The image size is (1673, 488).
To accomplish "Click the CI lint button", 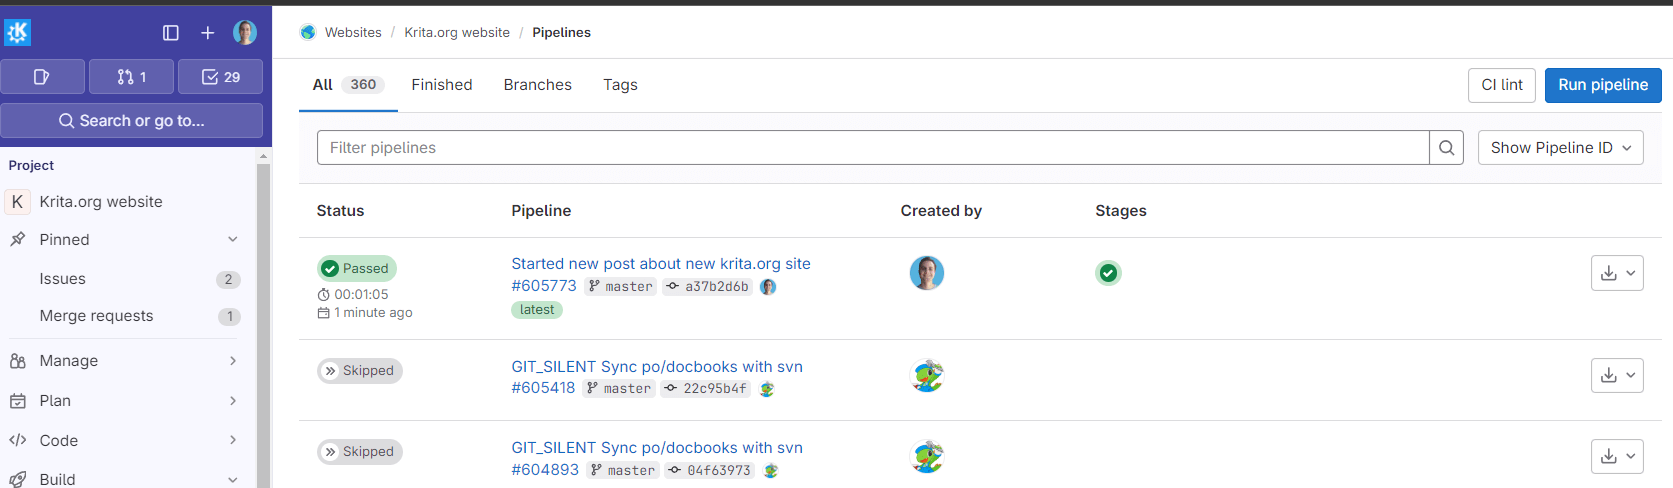I will [x=1501, y=85].
